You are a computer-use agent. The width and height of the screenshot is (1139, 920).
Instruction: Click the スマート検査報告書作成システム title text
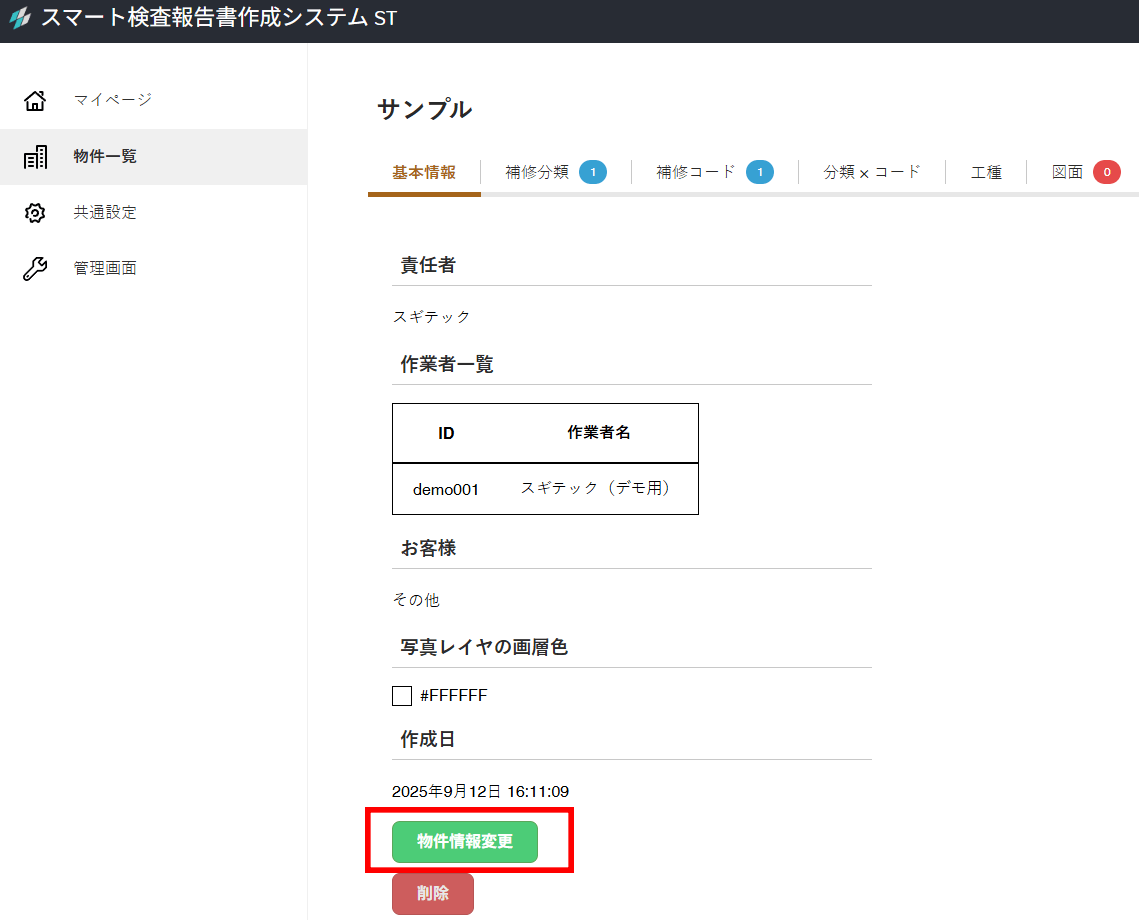pyautogui.click(x=205, y=19)
